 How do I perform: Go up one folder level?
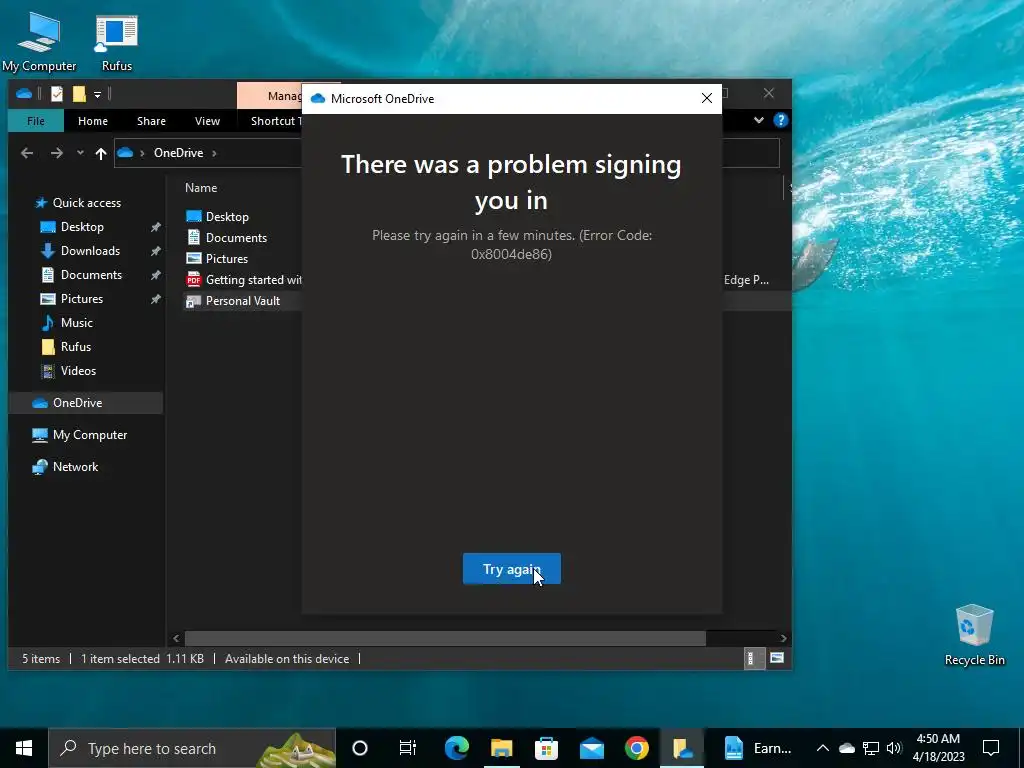pyautogui.click(x=101, y=153)
